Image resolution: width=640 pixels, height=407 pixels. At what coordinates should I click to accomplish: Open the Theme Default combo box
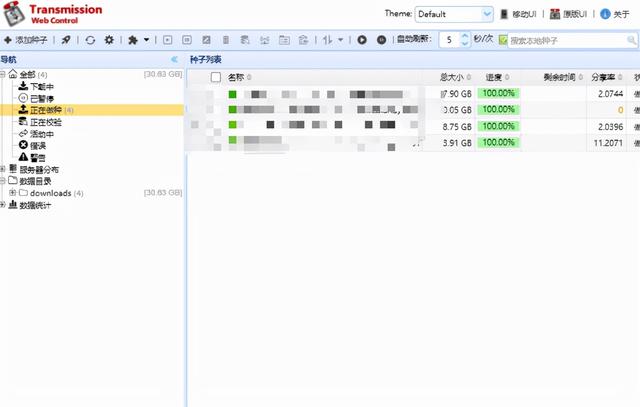(x=454, y=14)
